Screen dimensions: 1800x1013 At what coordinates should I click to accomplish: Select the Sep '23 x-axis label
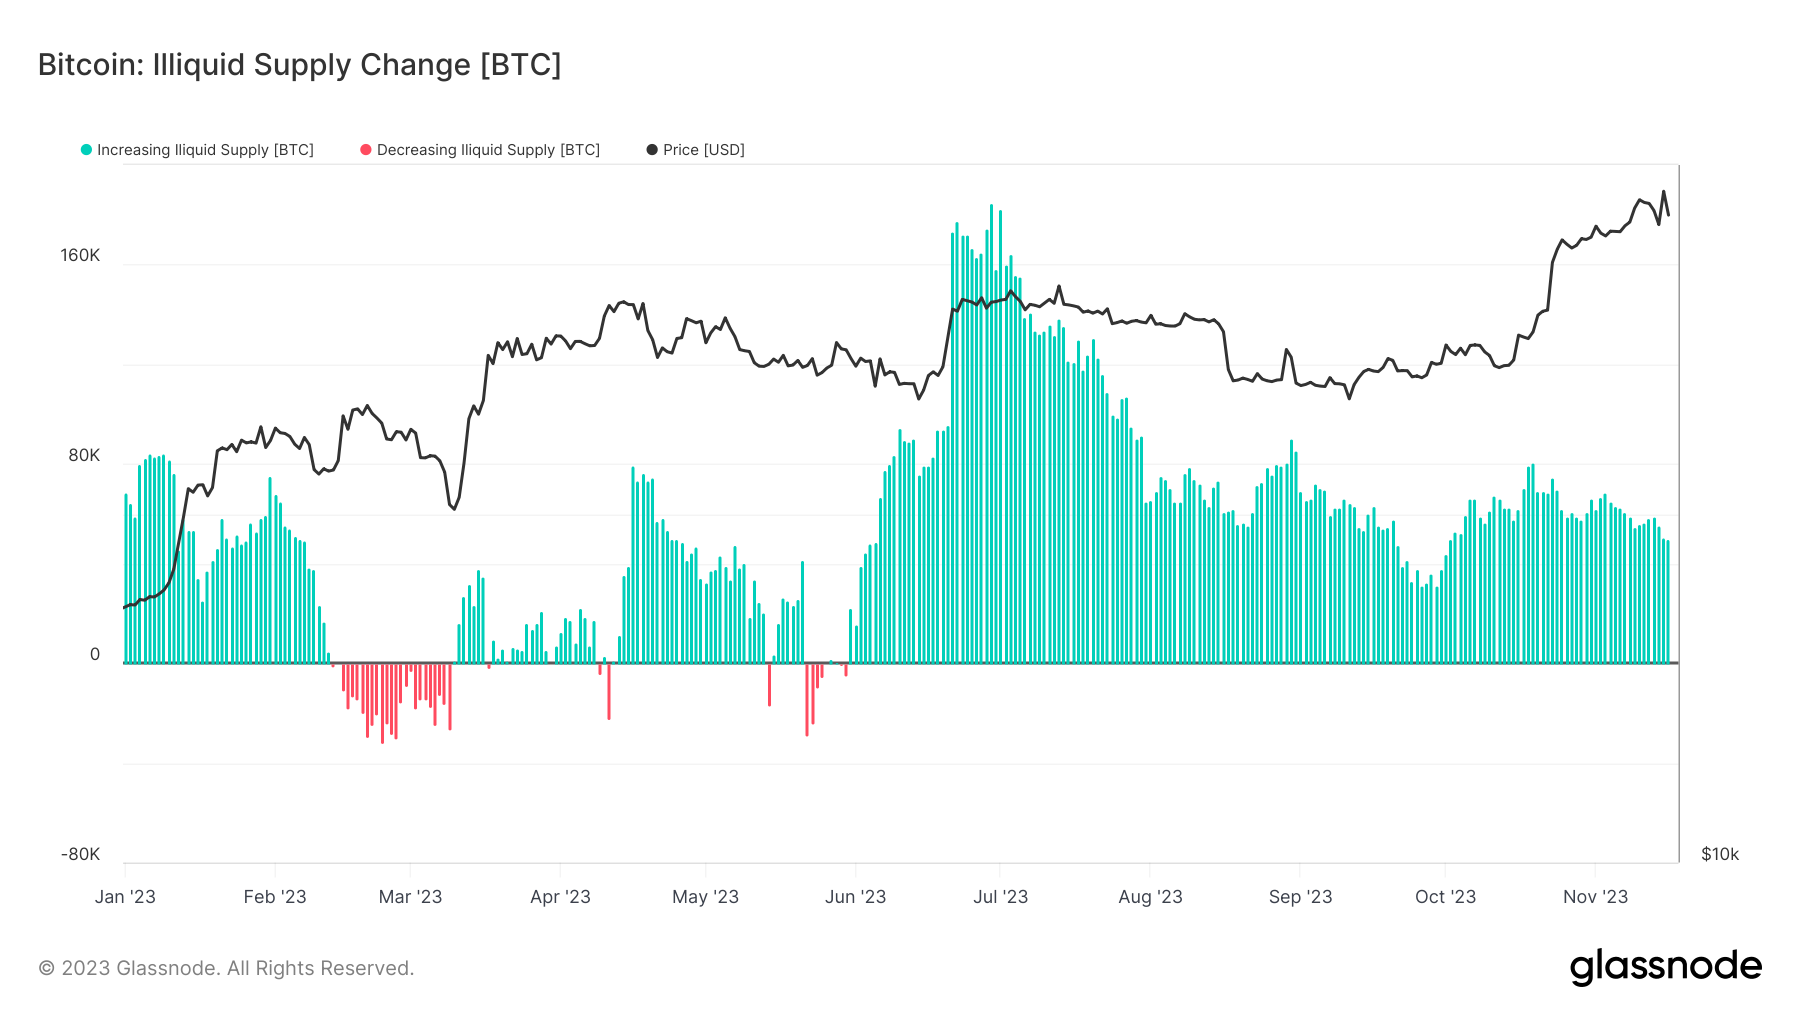(1300, 897)
